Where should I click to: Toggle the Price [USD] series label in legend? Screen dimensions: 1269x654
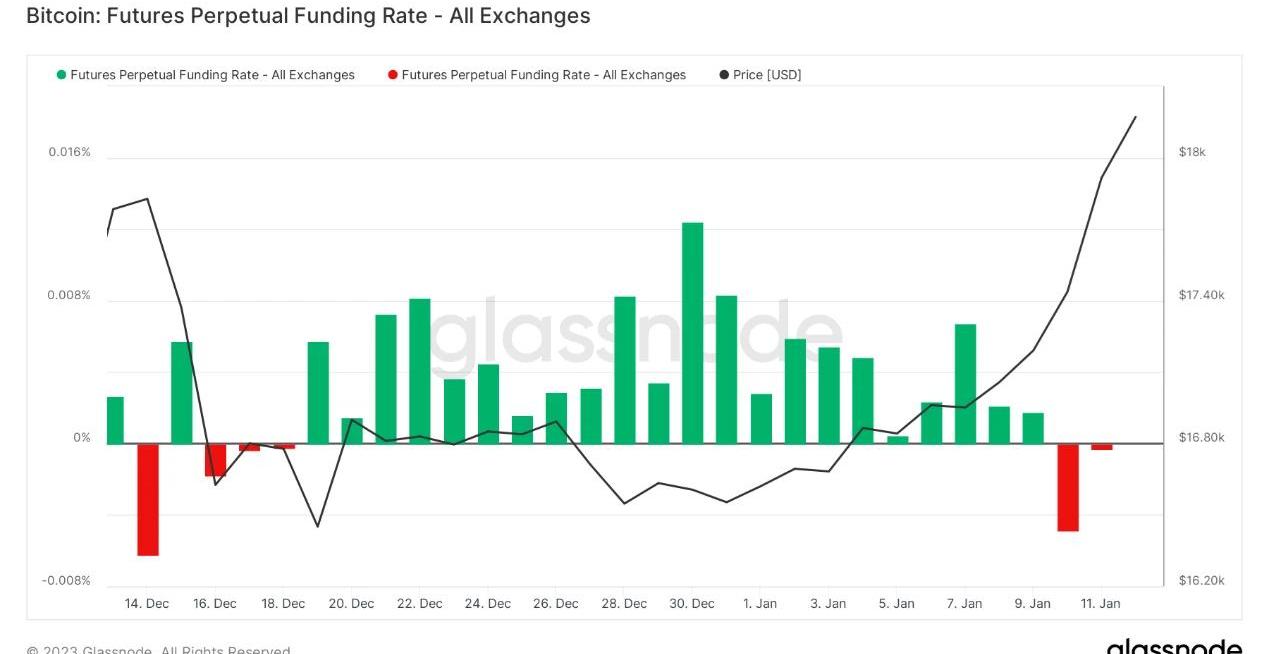pyautogui.click(x=767, y=75)
